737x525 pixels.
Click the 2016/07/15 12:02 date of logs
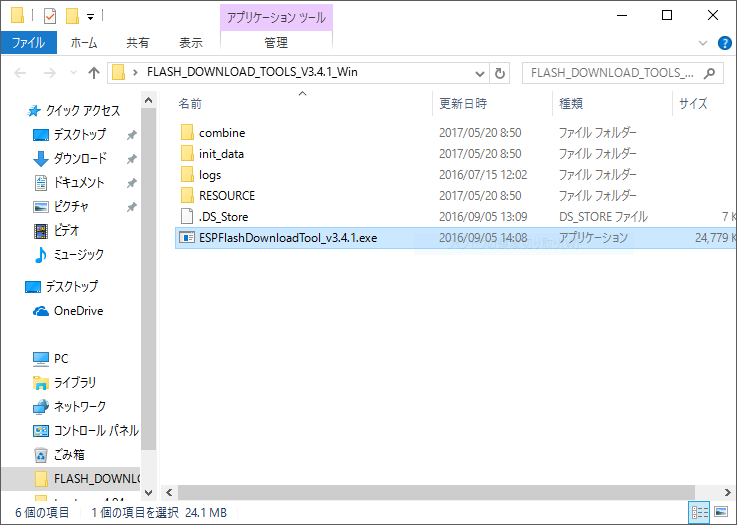[483, 175]
